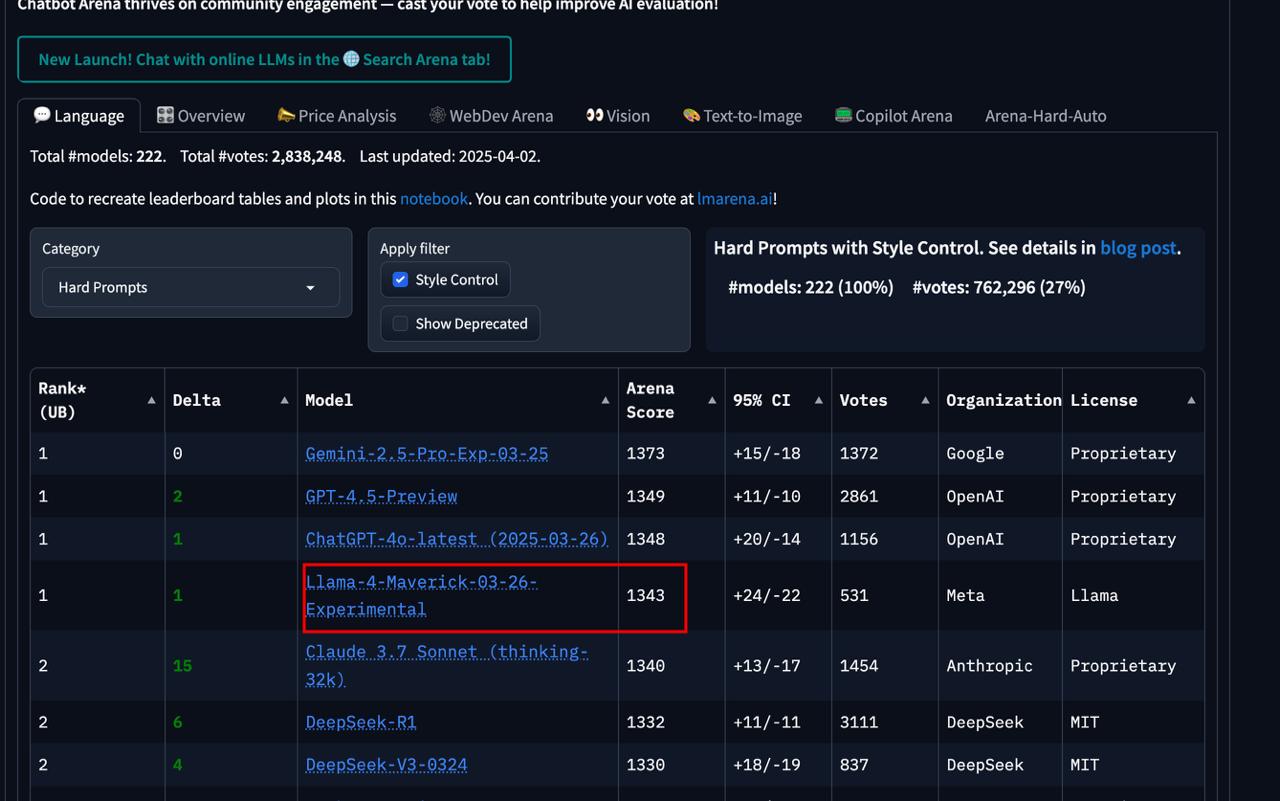Viewport: 1280px width, 801px height.
Task: Sort by 95% CI column arrow
Action: pos(818,400)
